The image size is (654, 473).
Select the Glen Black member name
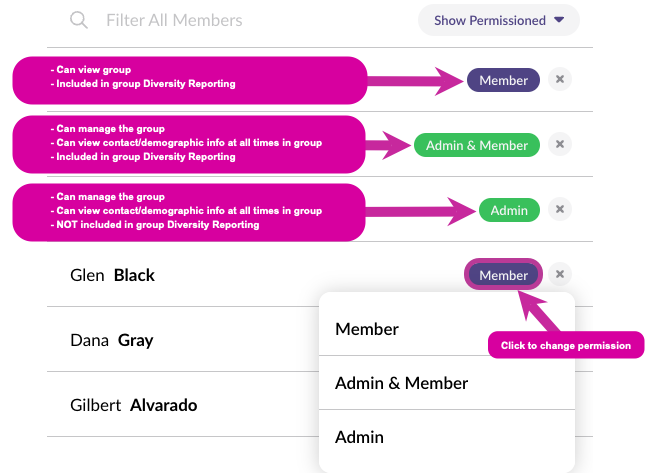(x=112, y=275)
